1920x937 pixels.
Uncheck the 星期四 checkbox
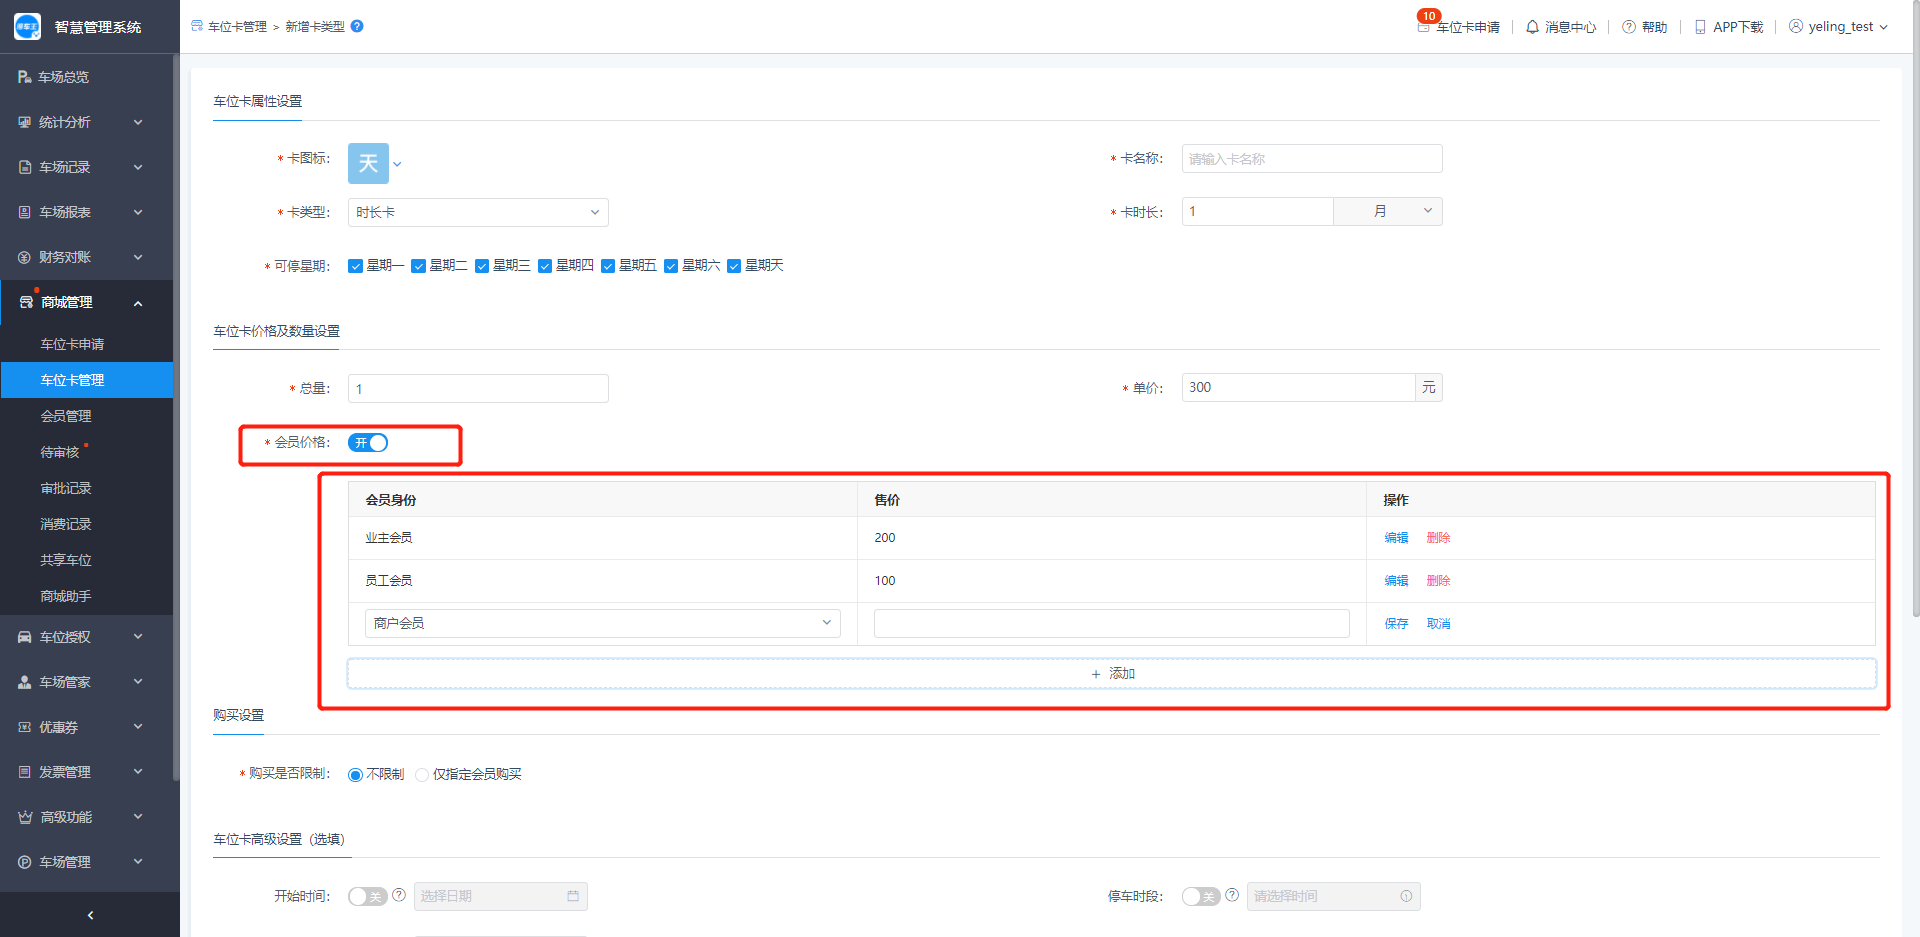pyautogui.click(x=545, y=266)
